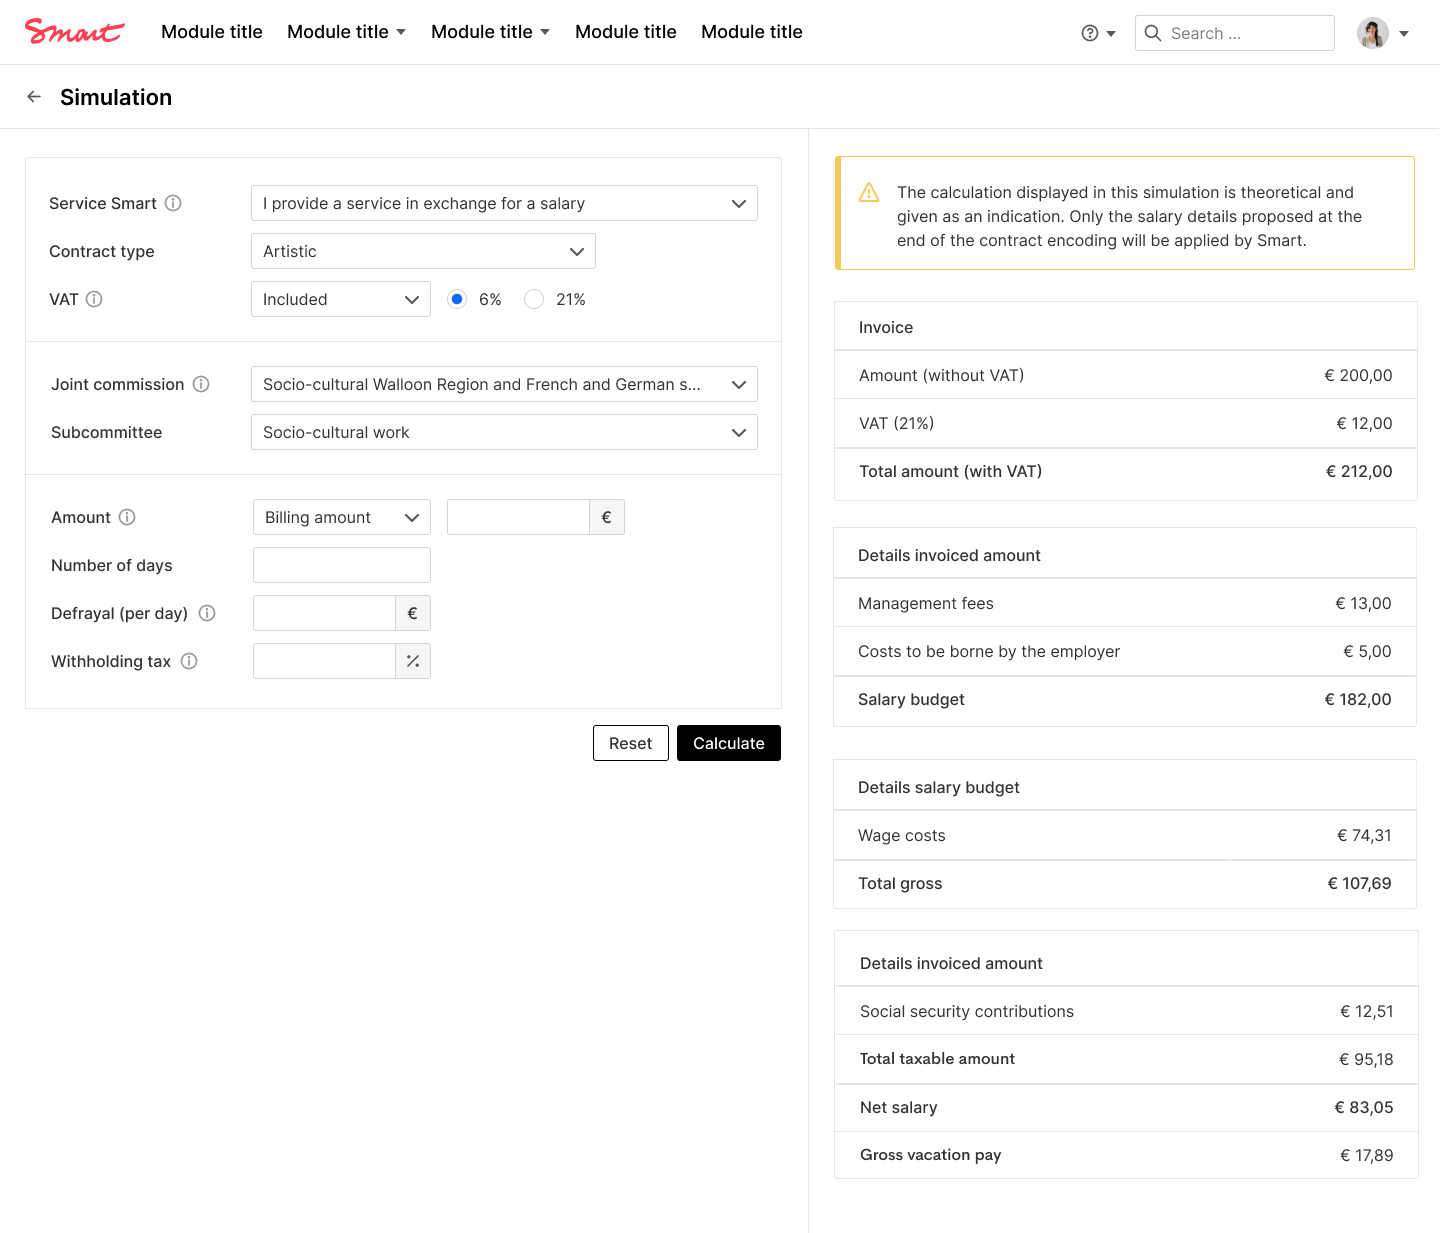Open the first Module title menu
The image size is (1440, 1233).
click(x=212, y=32)
